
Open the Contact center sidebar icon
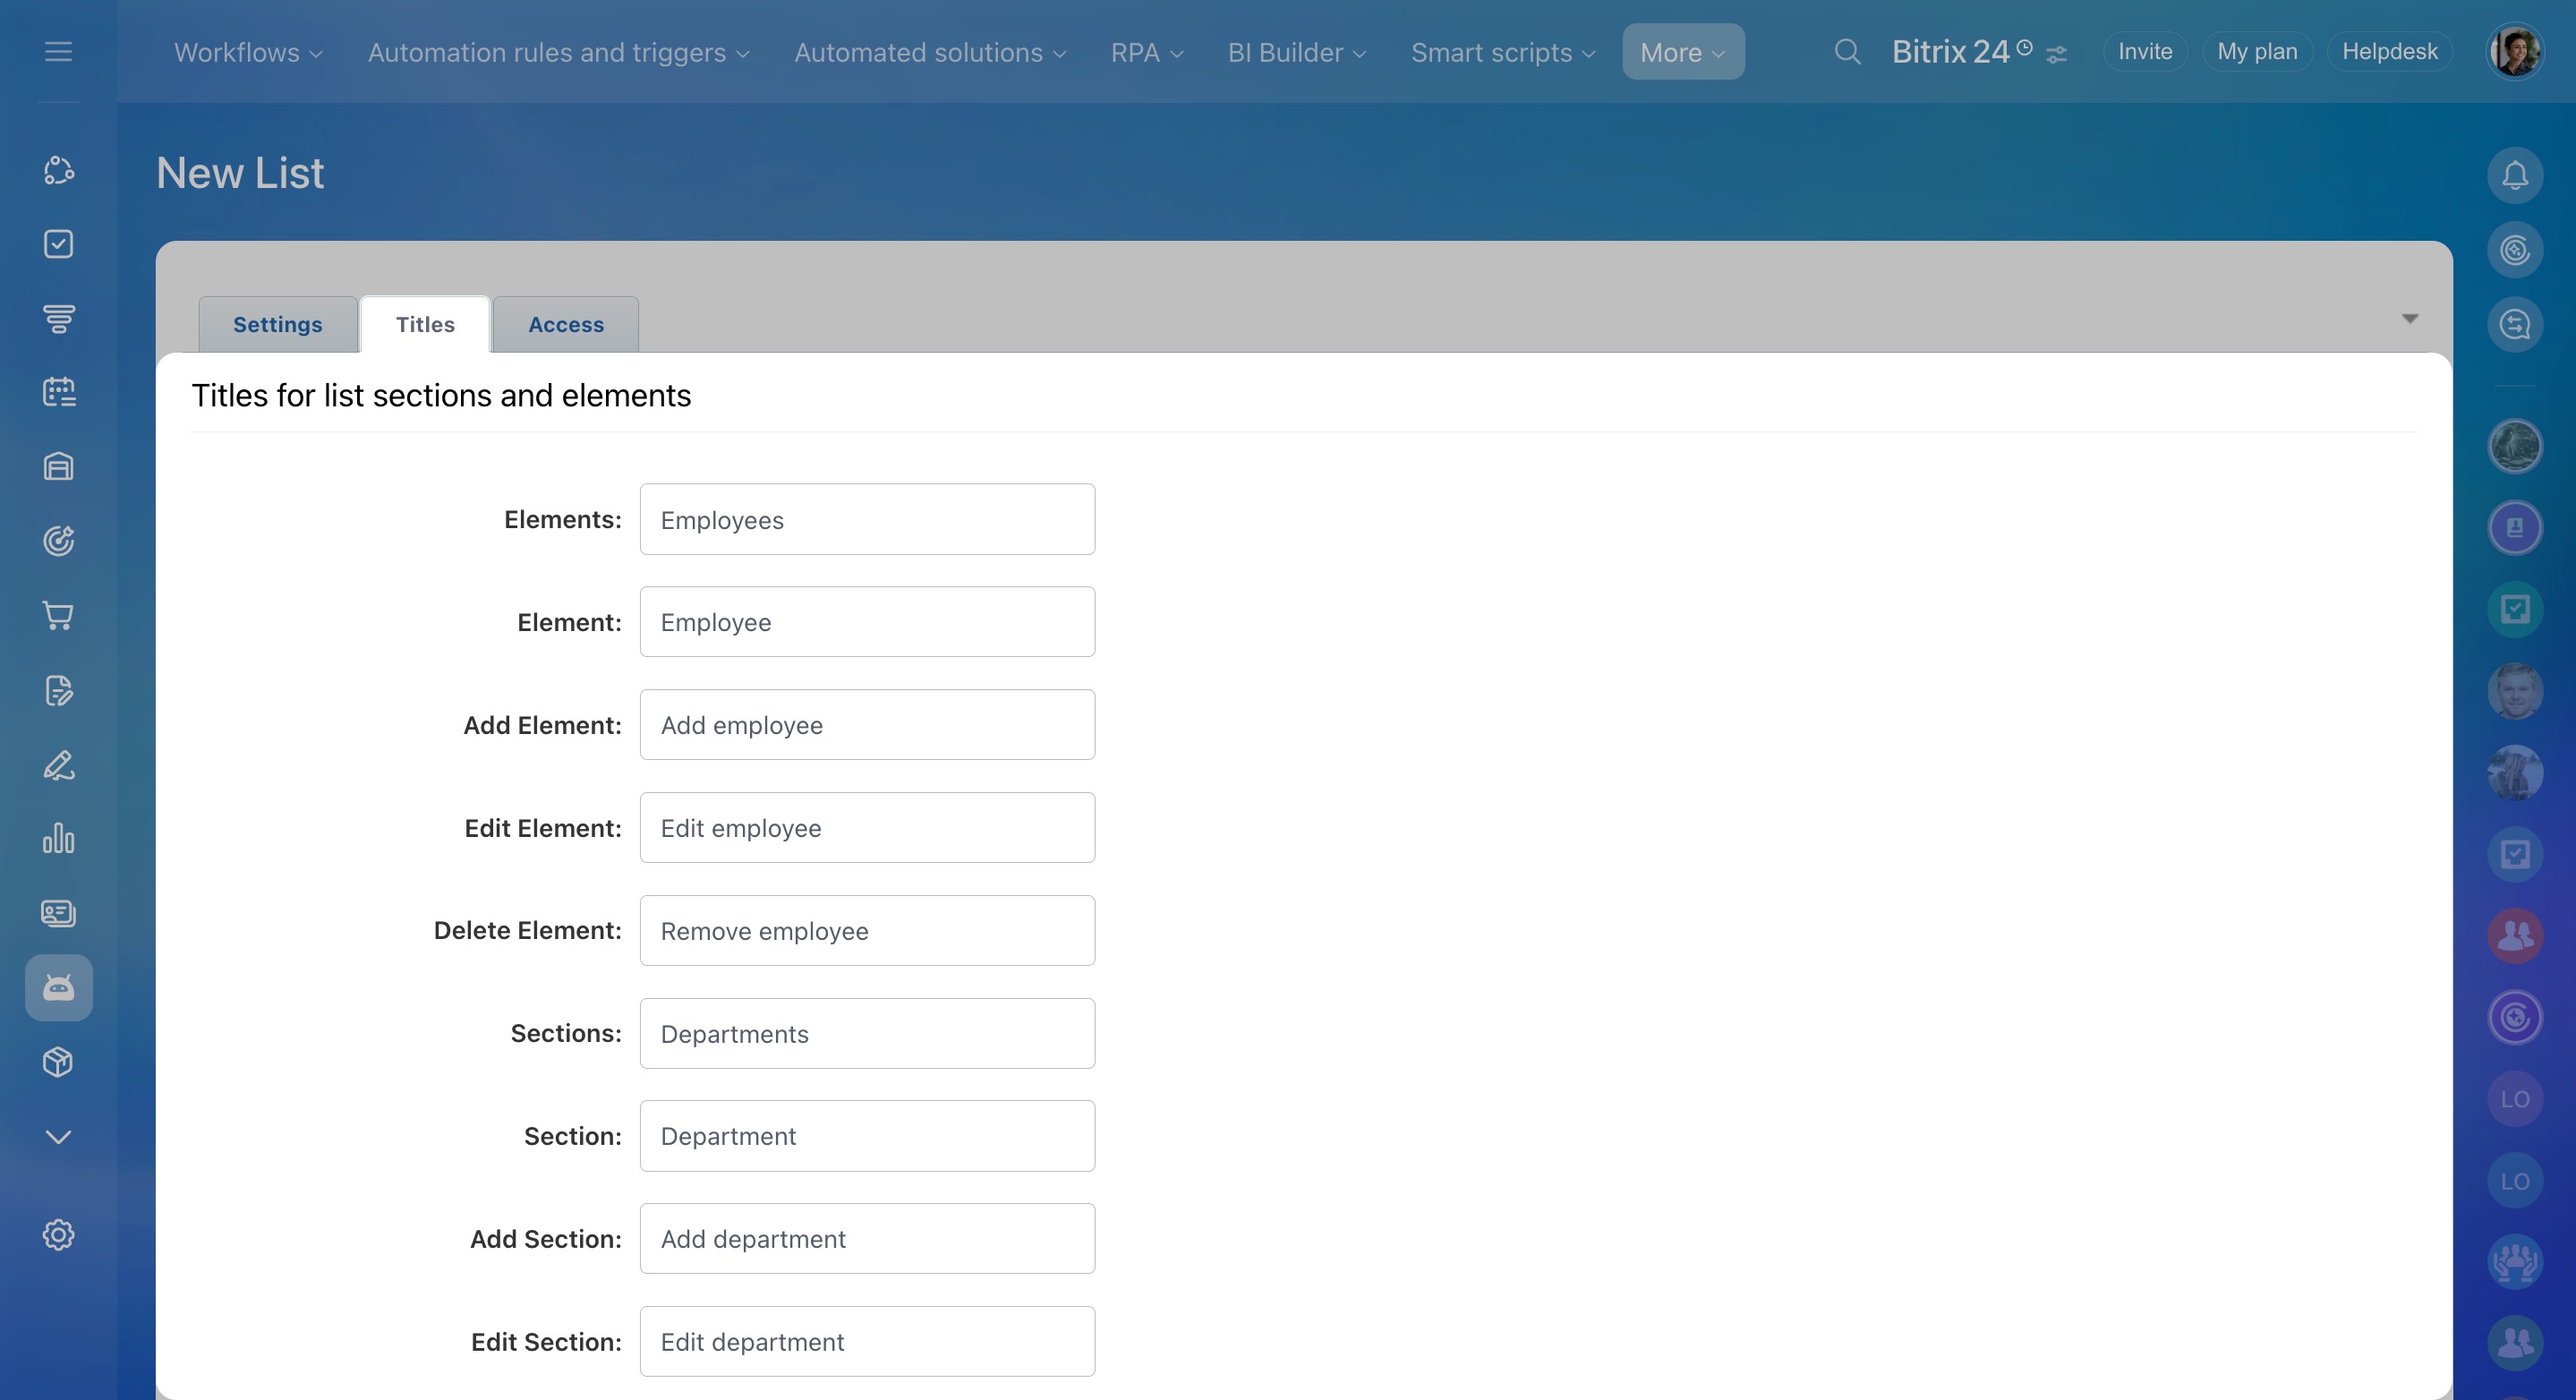58,913
